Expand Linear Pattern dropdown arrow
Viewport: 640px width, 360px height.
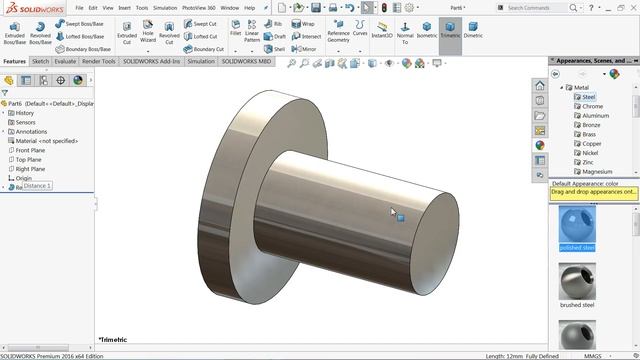252,51
